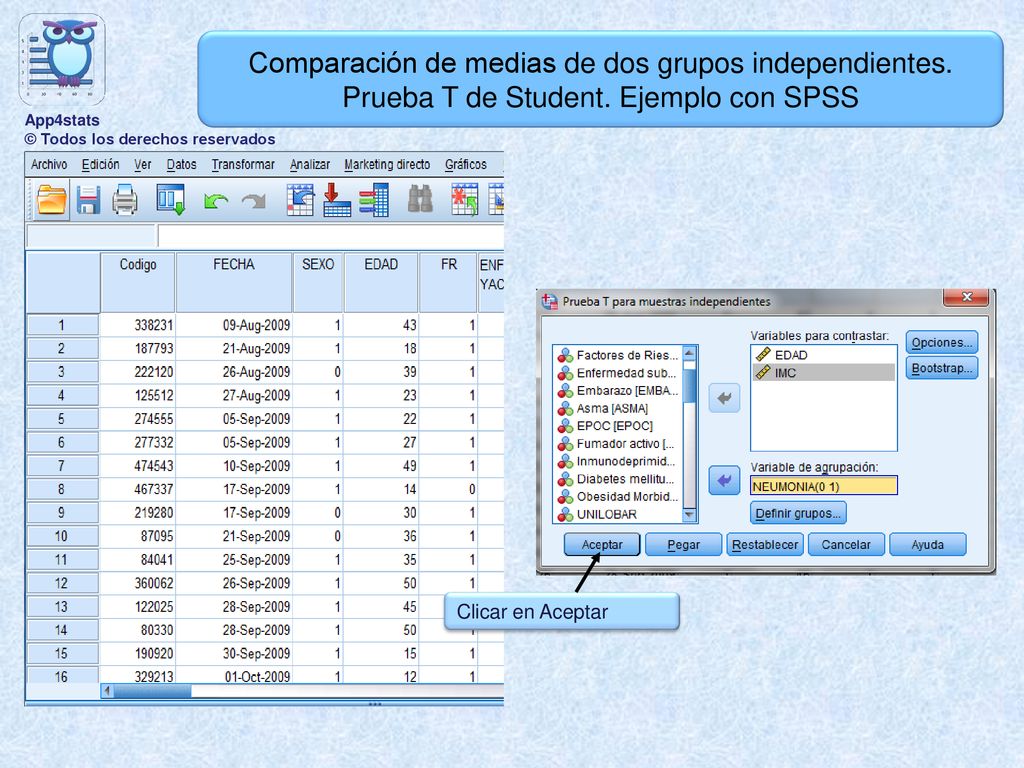Open the Ver menu
1024x768 pixels.
[143, 165]
